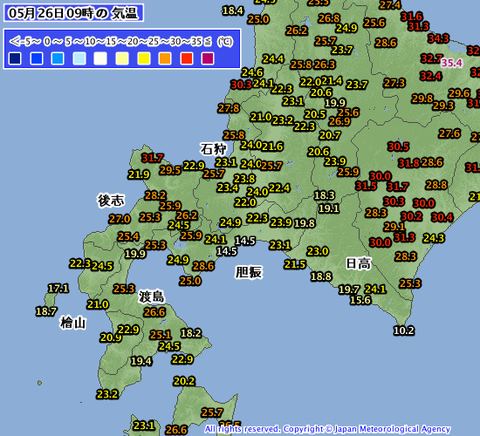This screenshot has width=480, height=436.
Task: Click the 32.7 temperature value
Action: 432,59
